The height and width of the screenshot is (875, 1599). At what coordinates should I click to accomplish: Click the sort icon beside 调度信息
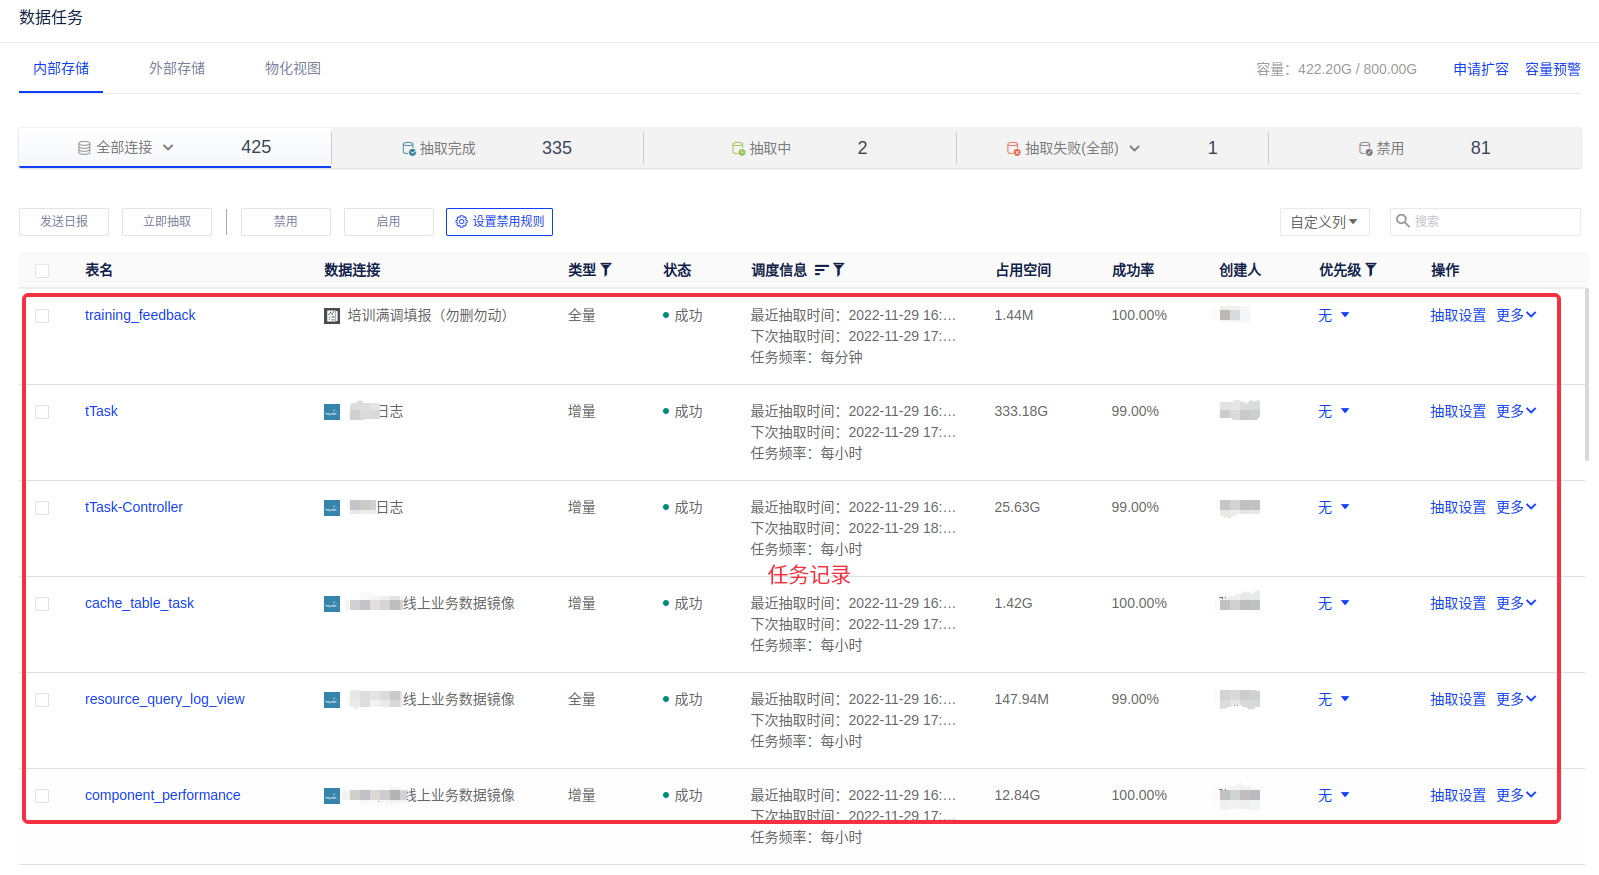tap(821, 270)
